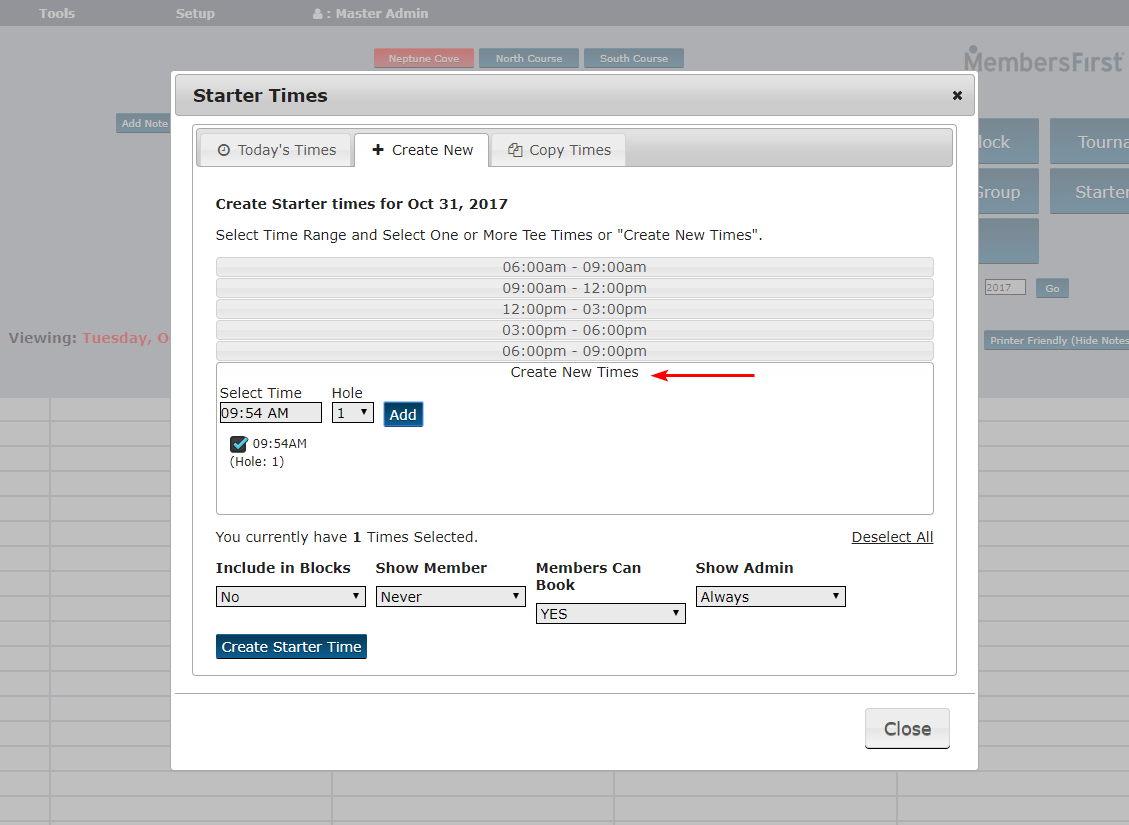Image resolution: width=1129 pixels, height=825 pixels.
Task: Open the Setup menu
Action: 195,13
